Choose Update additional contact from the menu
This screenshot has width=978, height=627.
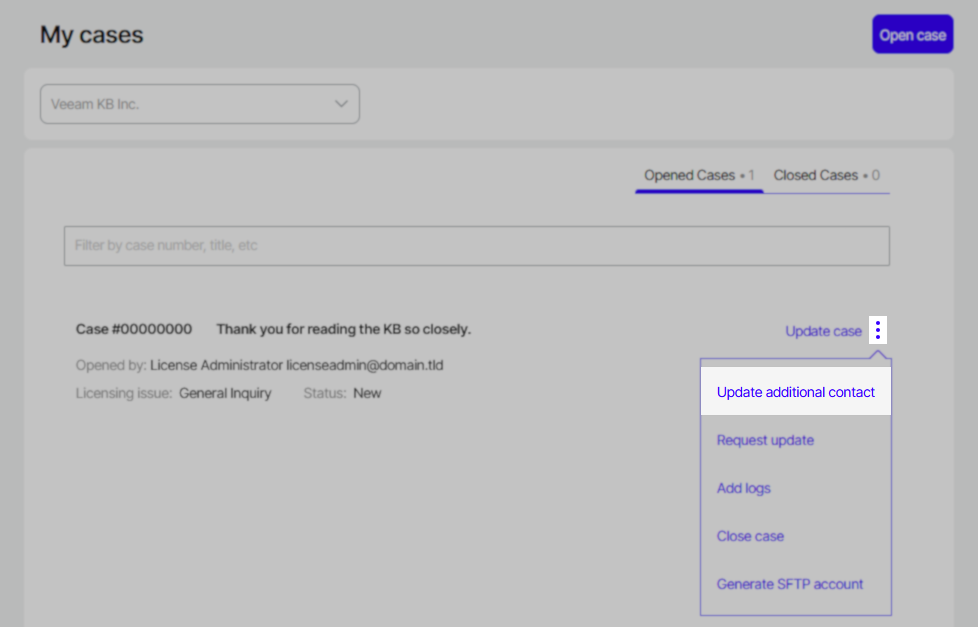tap(795, 391)
